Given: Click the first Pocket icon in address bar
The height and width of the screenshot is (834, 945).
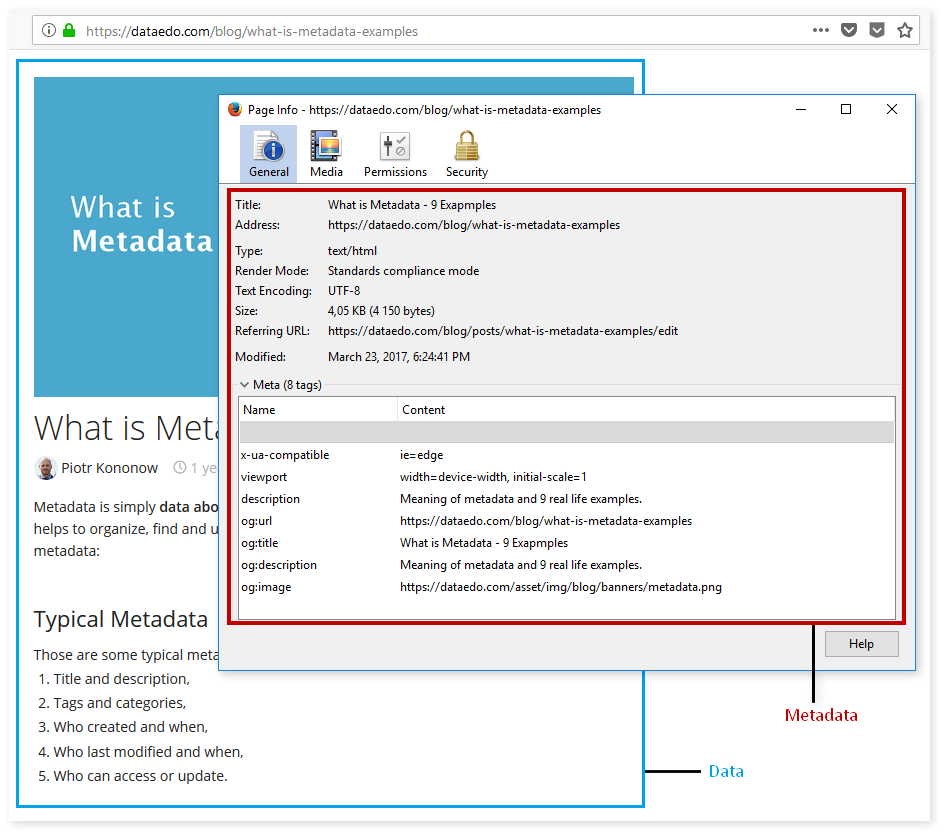Looking at the screenshot, I should 848,31.
